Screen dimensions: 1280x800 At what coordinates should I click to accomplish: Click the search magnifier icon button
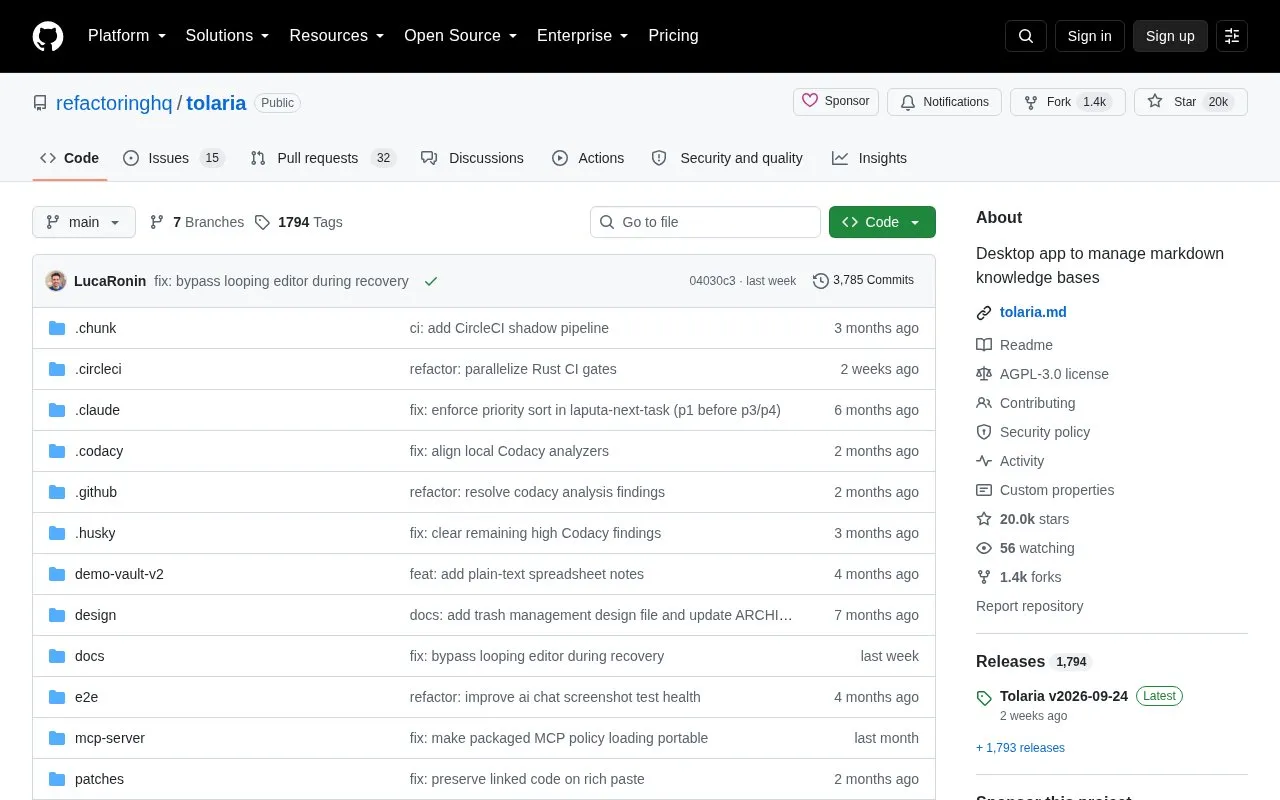[1026, 36]
